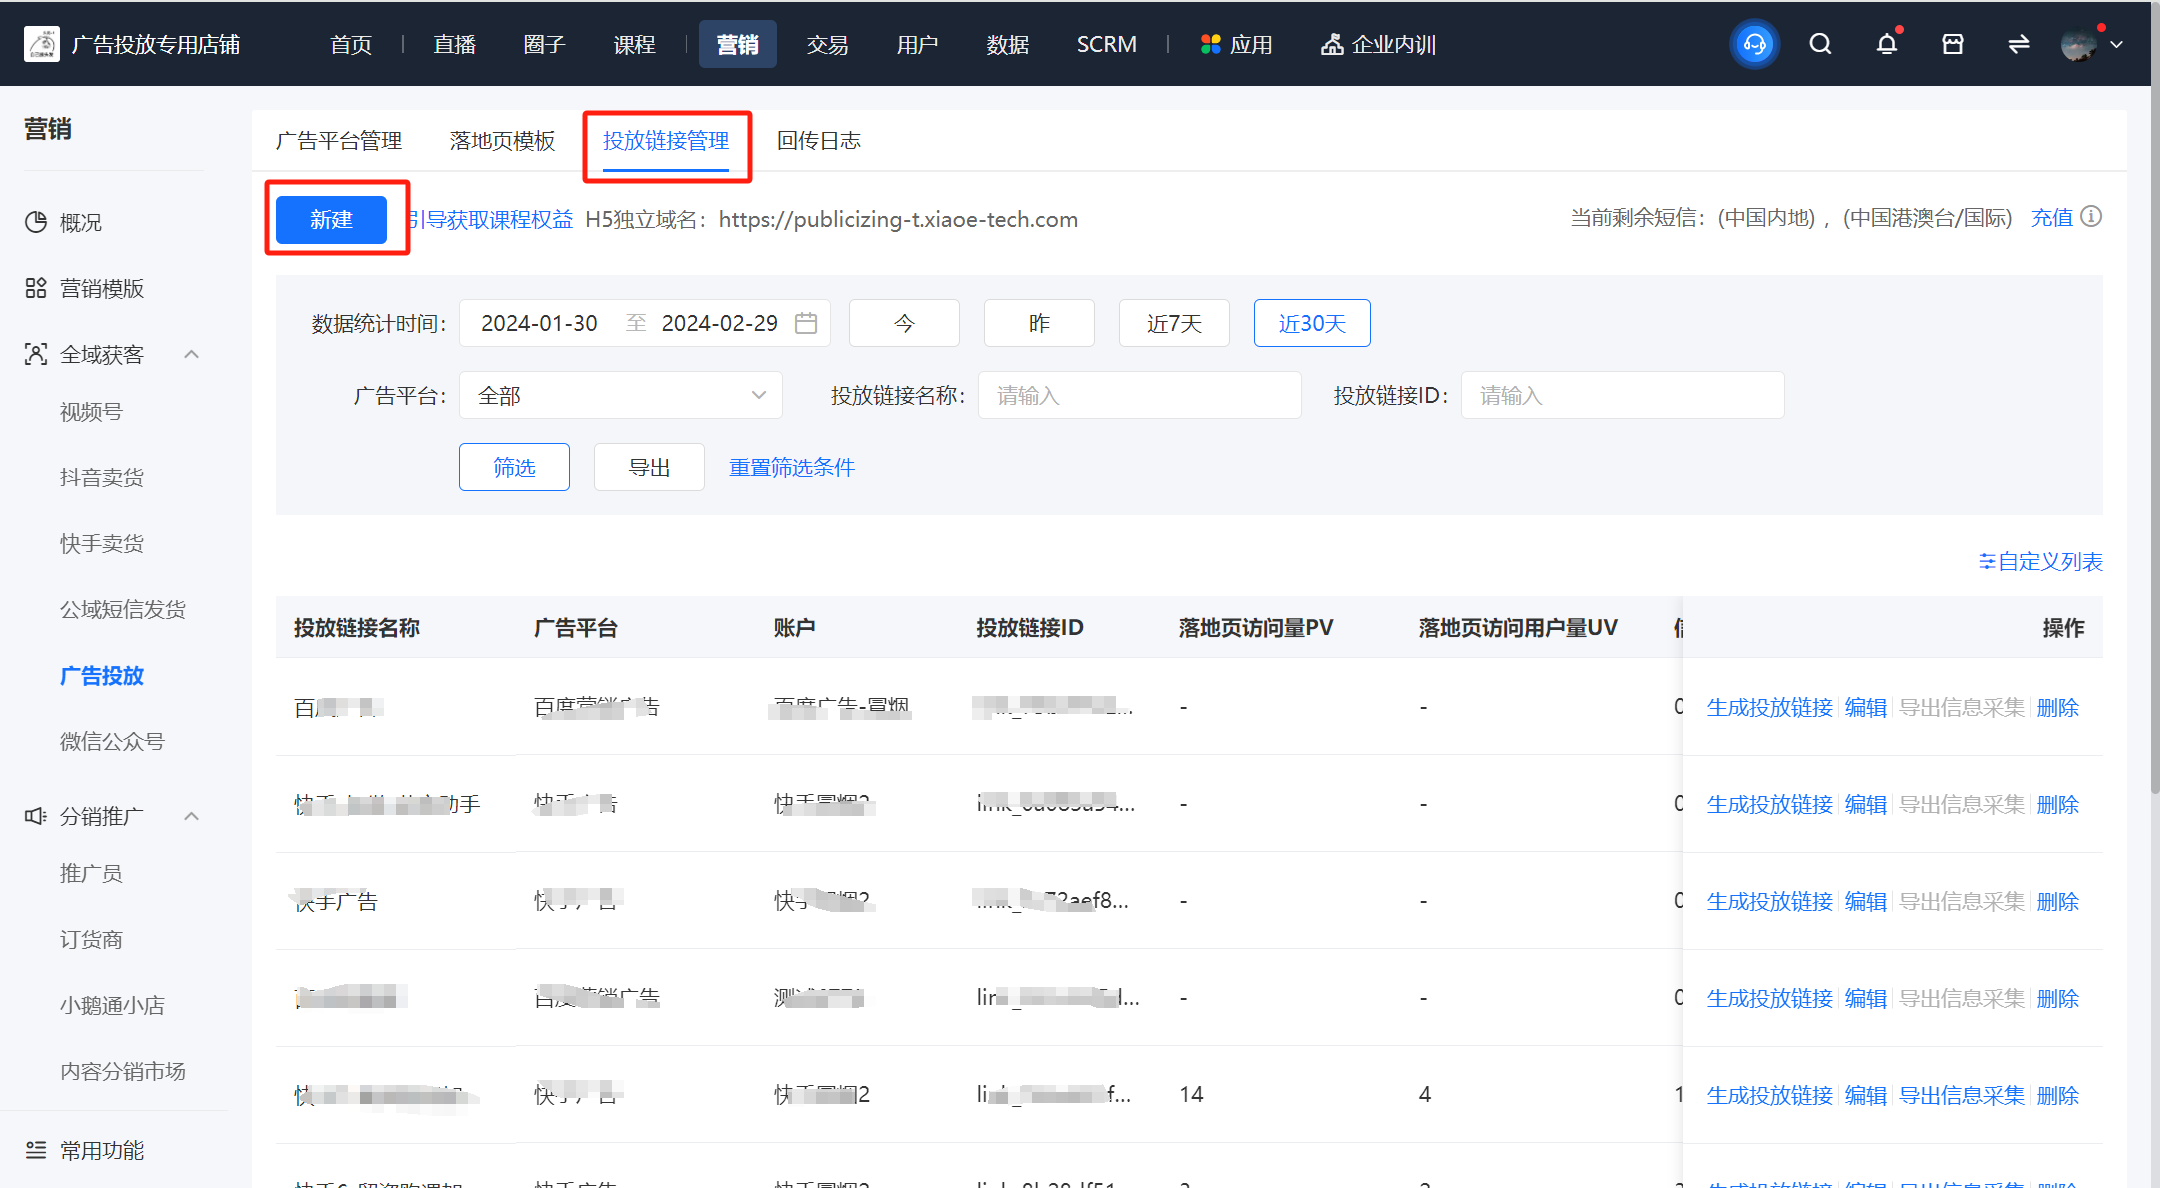The width and height of the screenshot is (2160, 1188).
Task: Focus the 投放链接名称 input field
Action: pyautogui.click(x=1139, y=395)
